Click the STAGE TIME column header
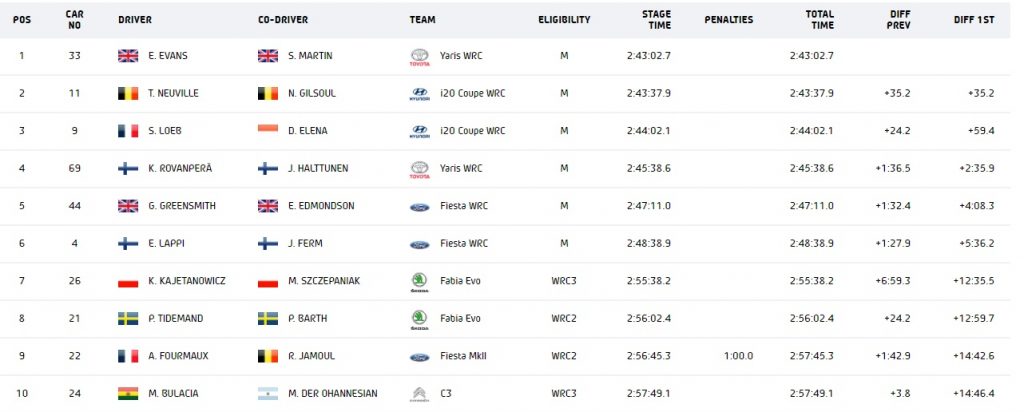 [x=655, y=20]
